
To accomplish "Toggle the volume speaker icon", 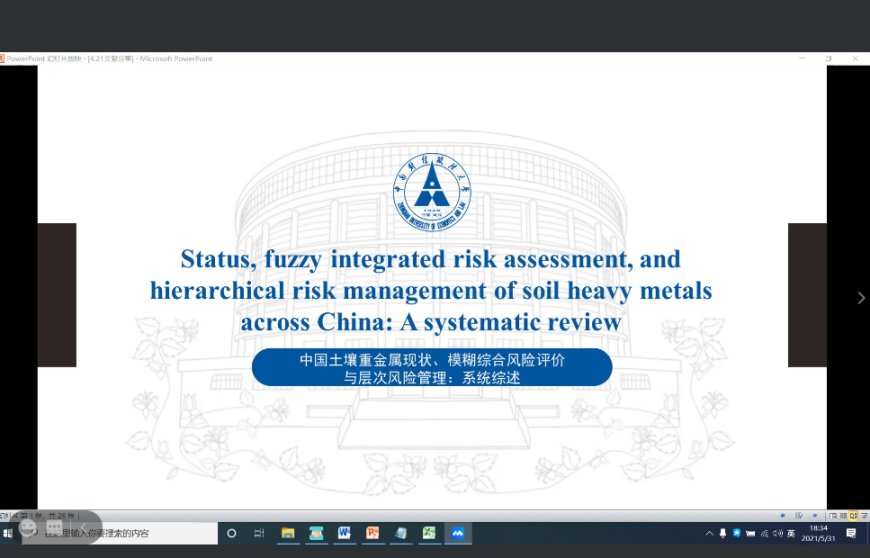I will click(x=778, y=533).
